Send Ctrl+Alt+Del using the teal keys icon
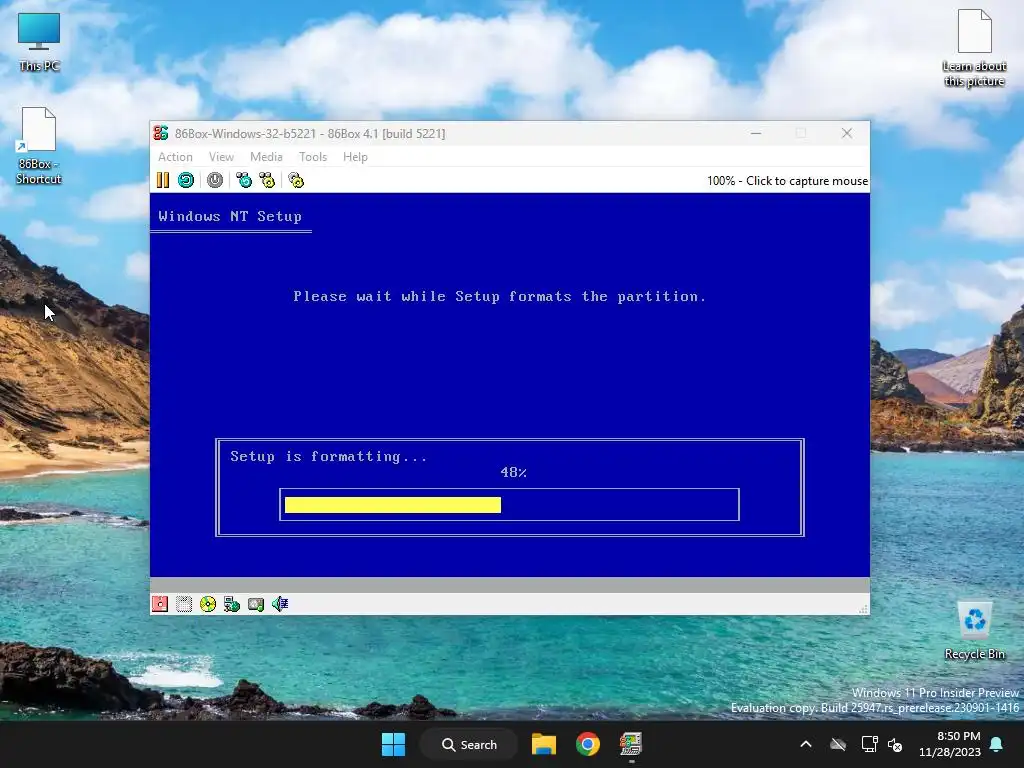 click(244, 180)
